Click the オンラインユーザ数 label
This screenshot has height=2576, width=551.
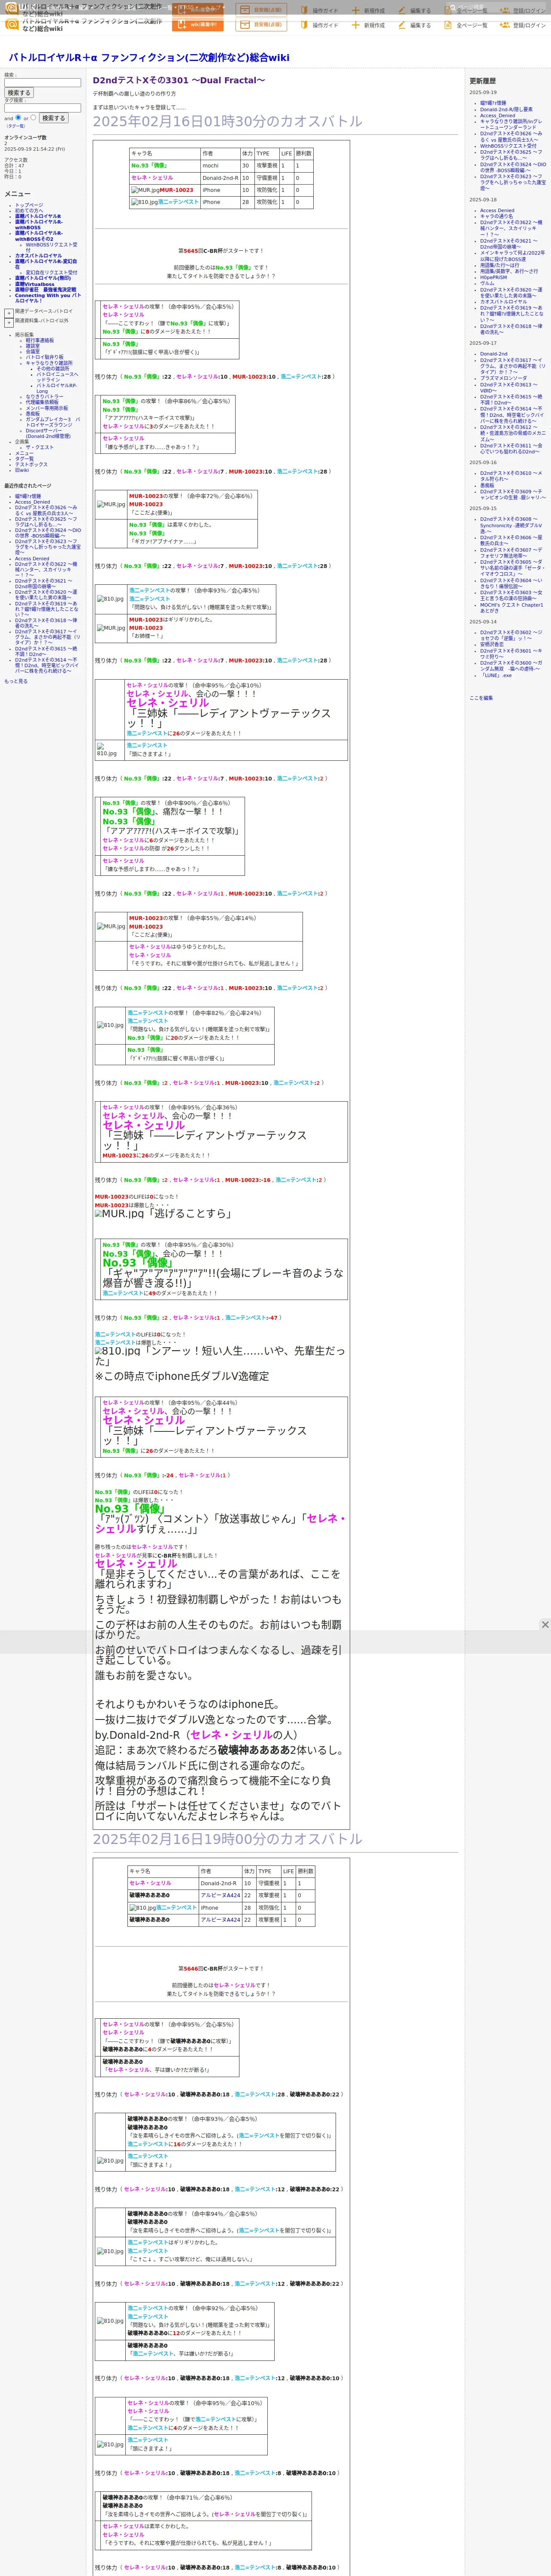[25, 138]
